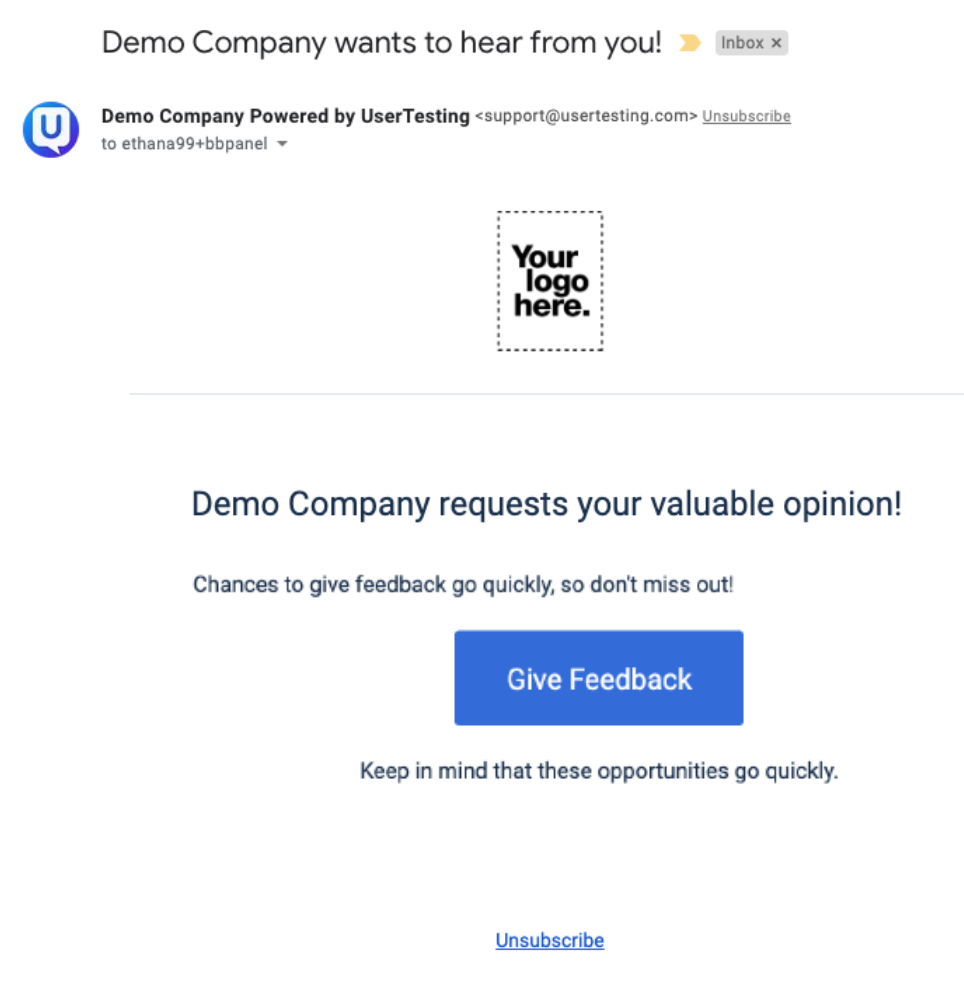Click the horizontal divider below the logo
This screenshot has width=964, height=982.
pyautogui.click(x=546, y=394)
